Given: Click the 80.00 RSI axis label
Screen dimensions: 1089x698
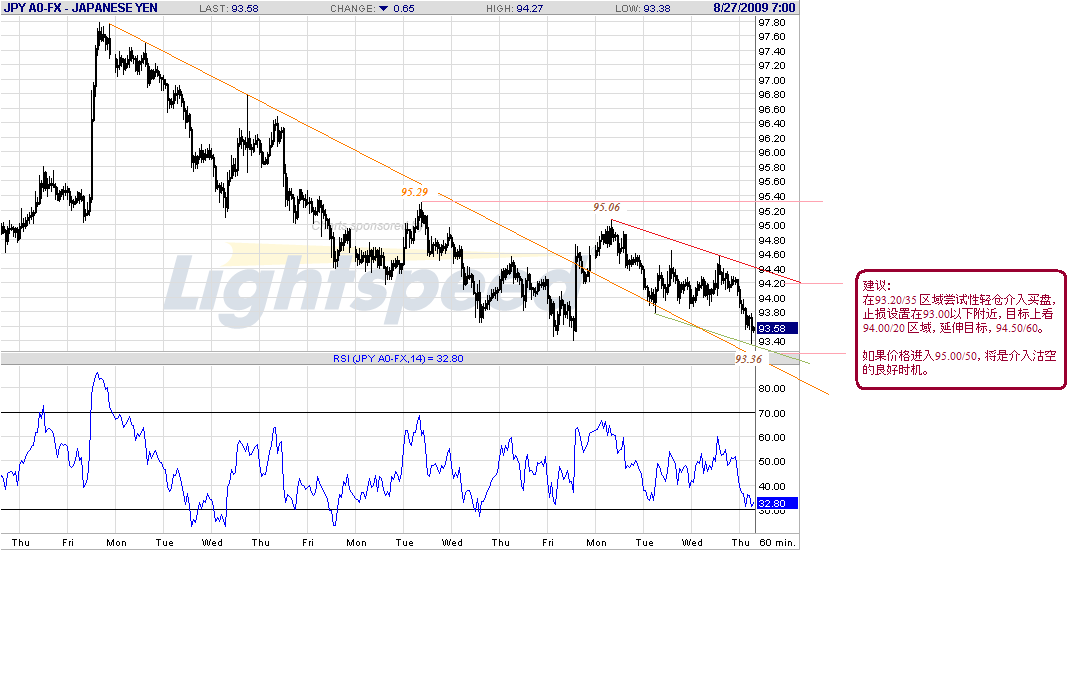Looking at the screenshot, I should 772,388.
